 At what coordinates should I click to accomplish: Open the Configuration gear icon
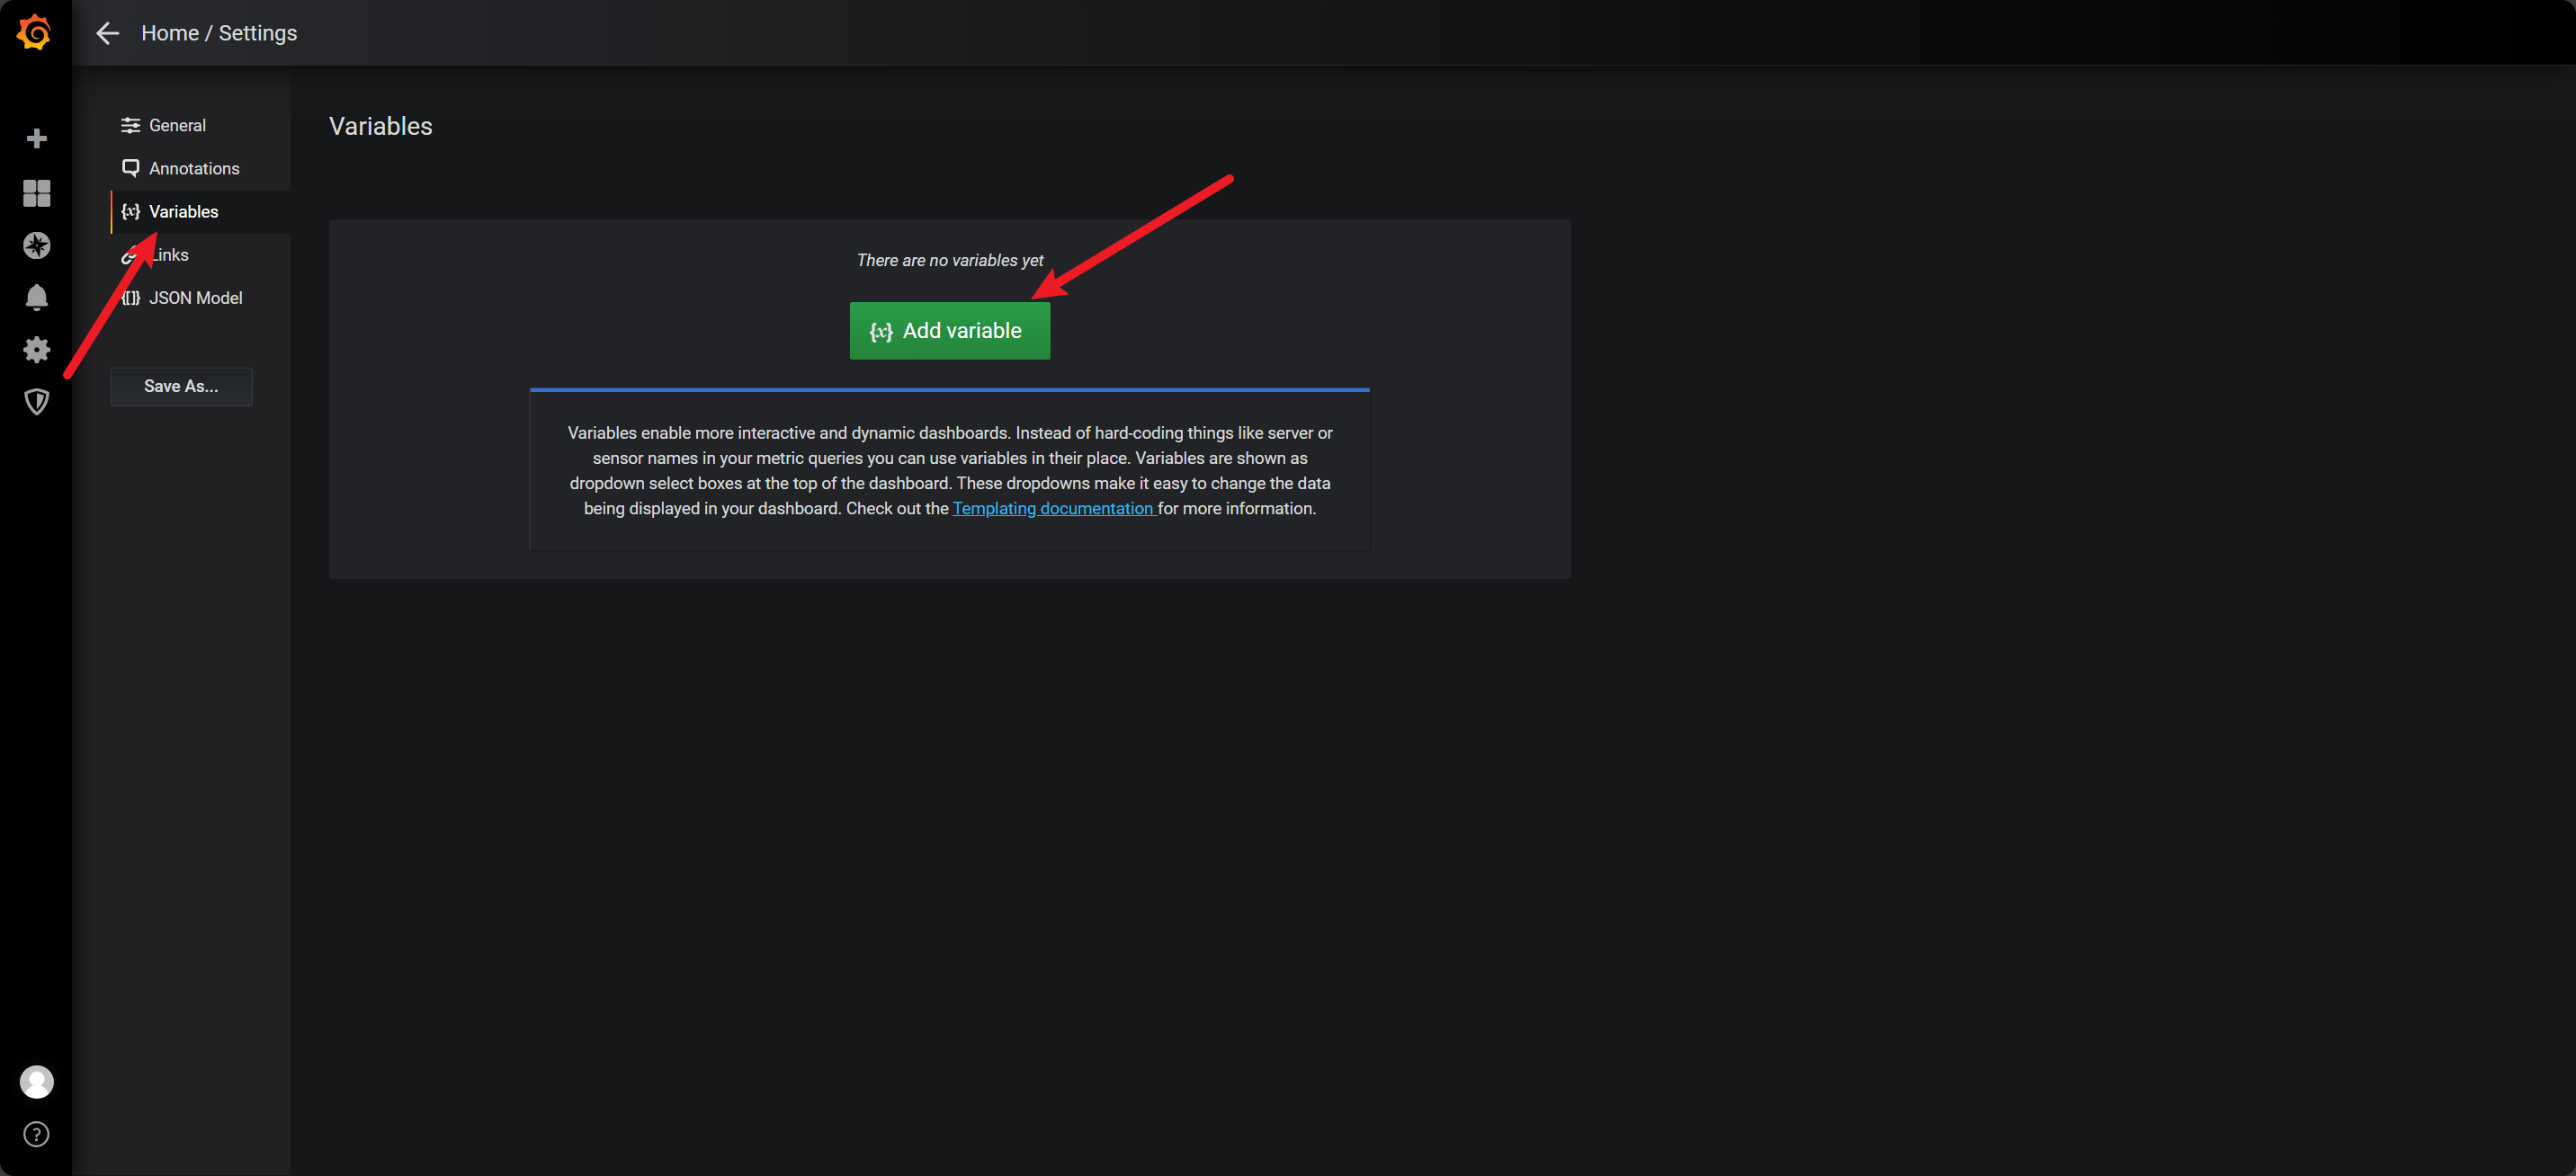36,349
